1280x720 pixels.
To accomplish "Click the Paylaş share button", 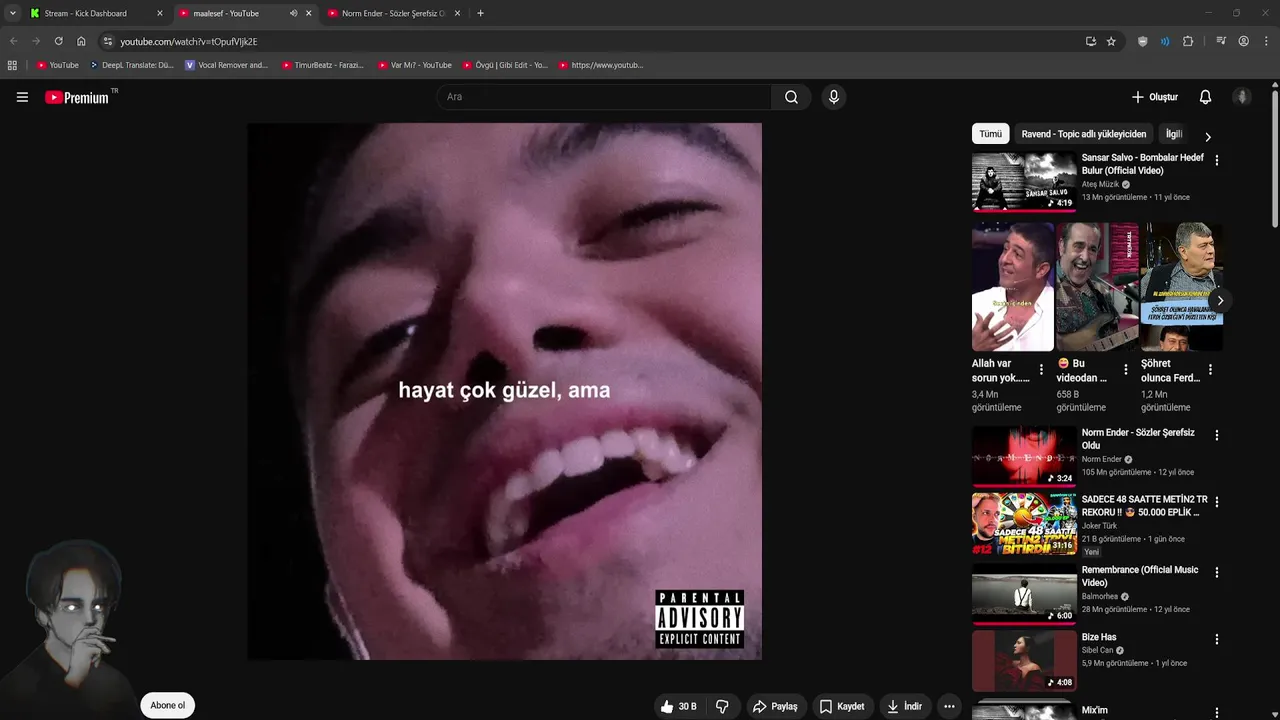I will pyautogui.click(x=775, y=706).
